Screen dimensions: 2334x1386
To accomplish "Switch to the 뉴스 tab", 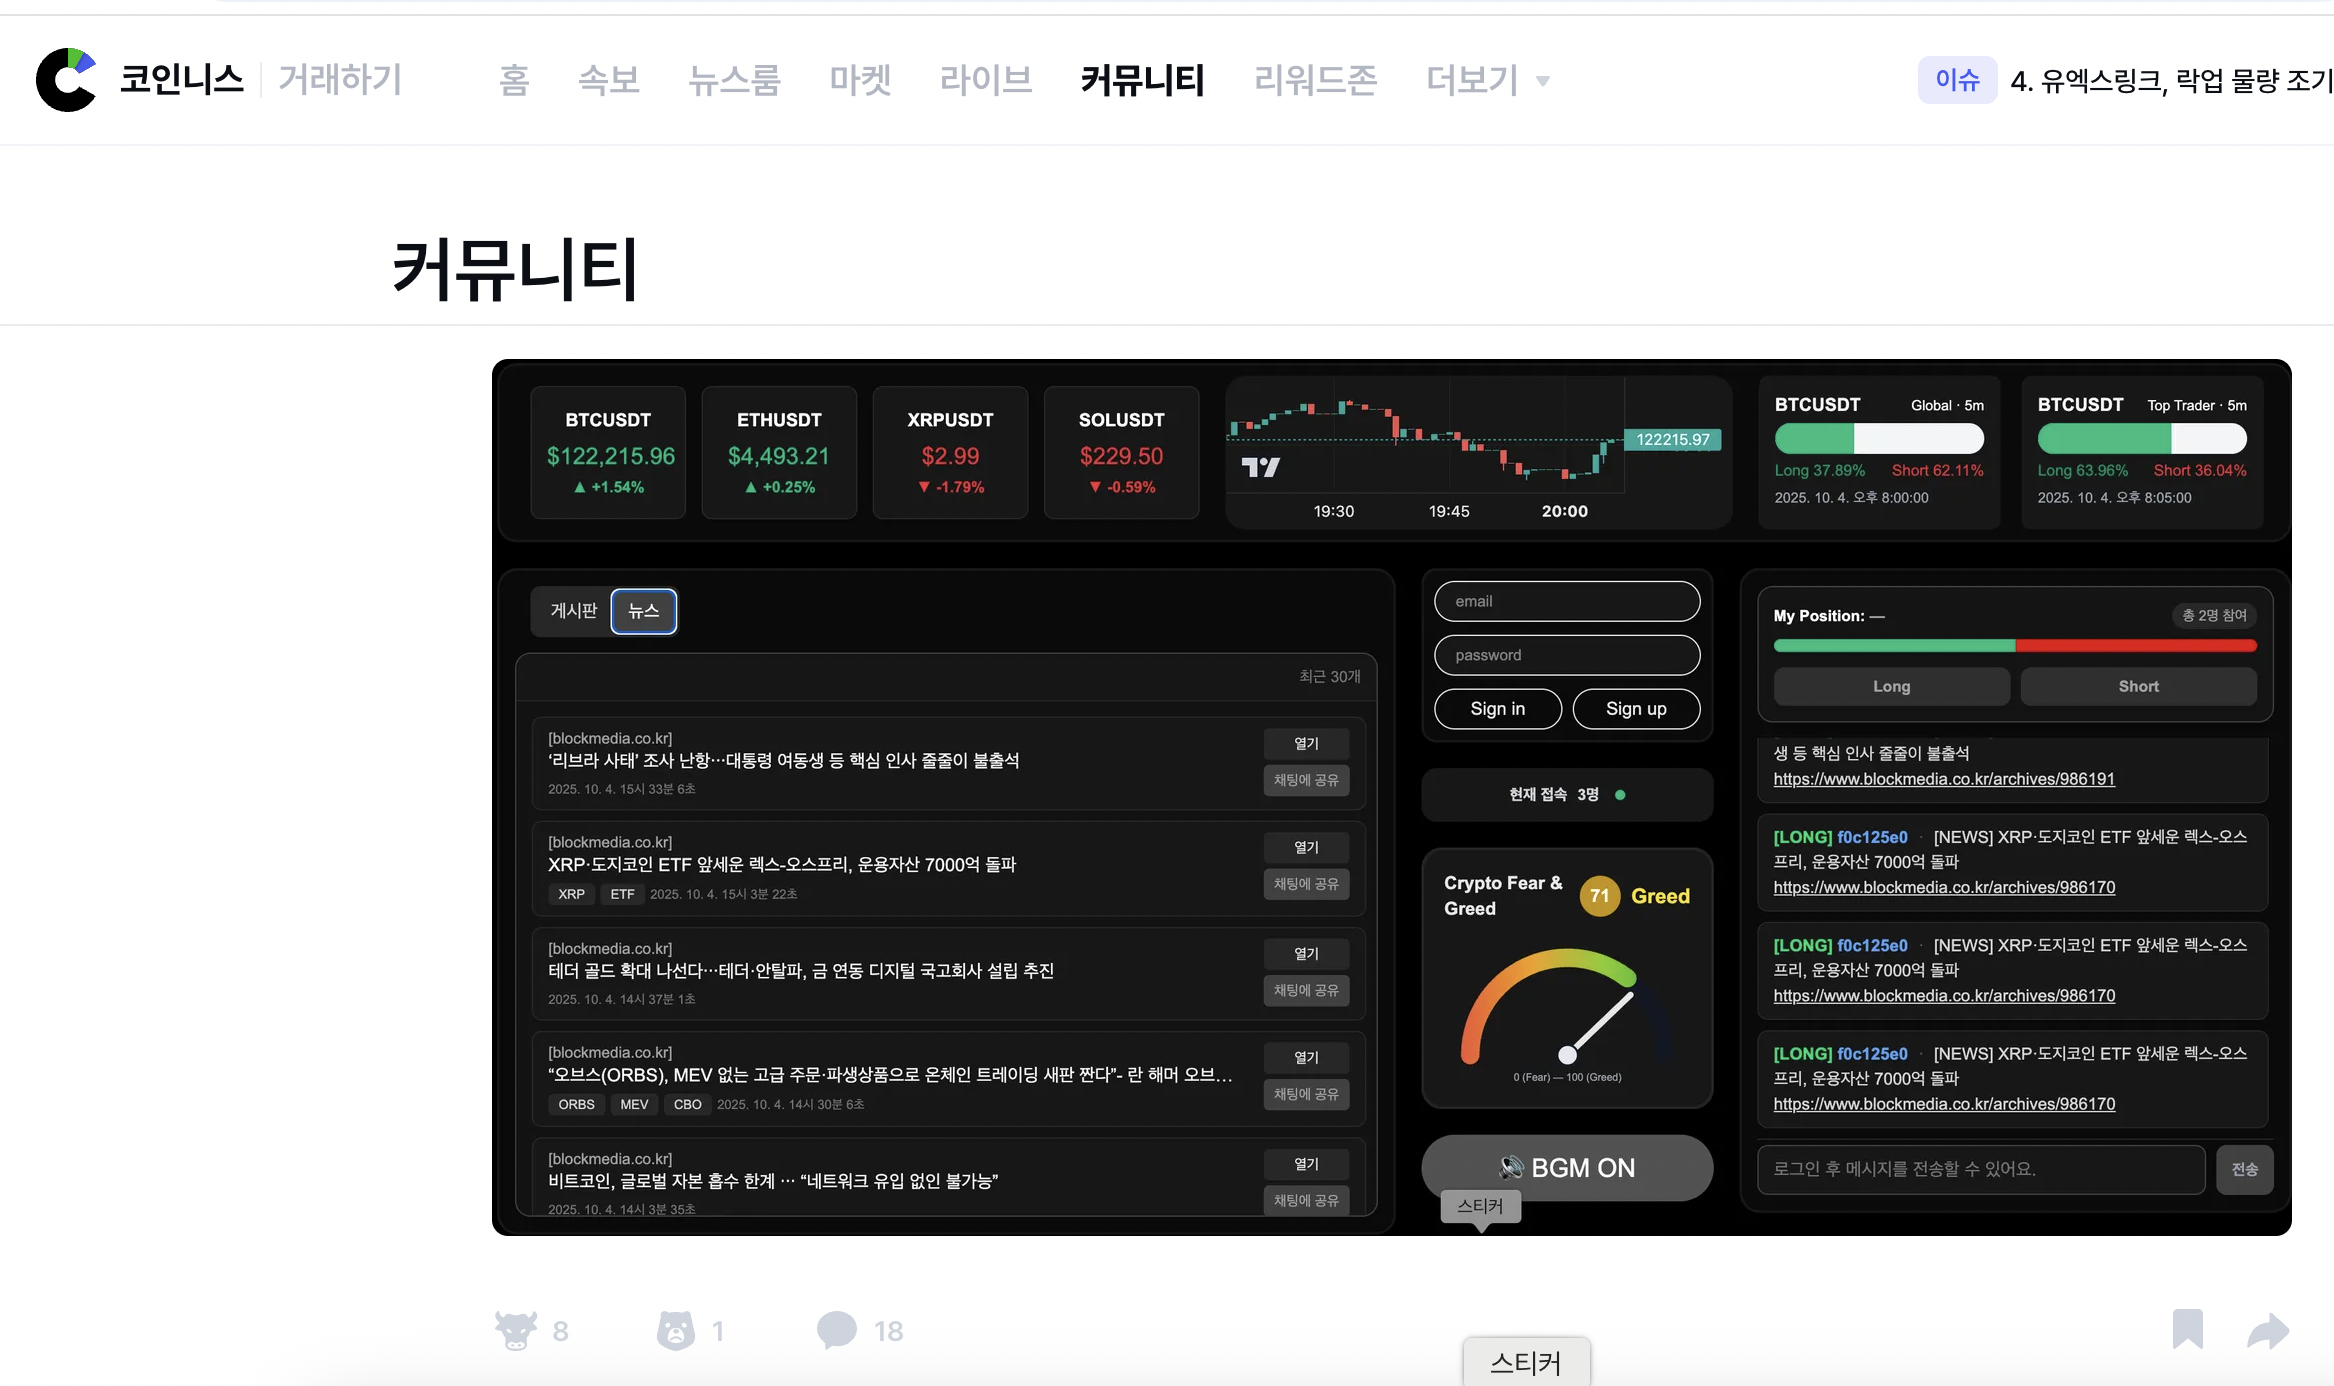I will pyautogui.click(x=643, y=611).
